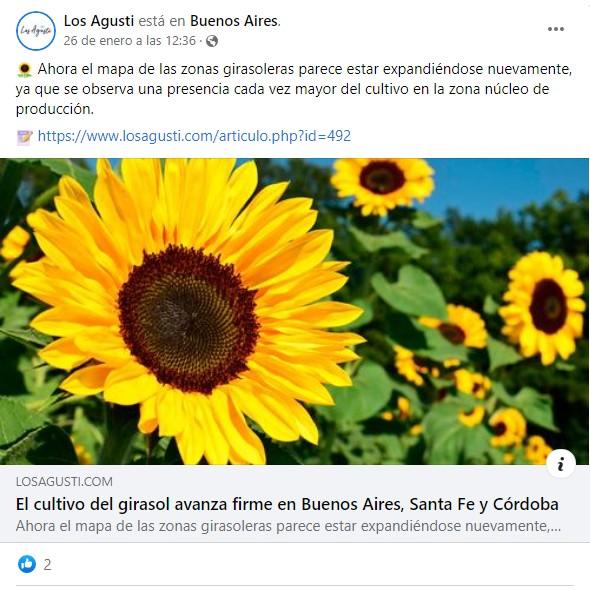Click the blue like reaction icon
The image size is (590, 590).
pyautogui.click(x=27, y=564)
